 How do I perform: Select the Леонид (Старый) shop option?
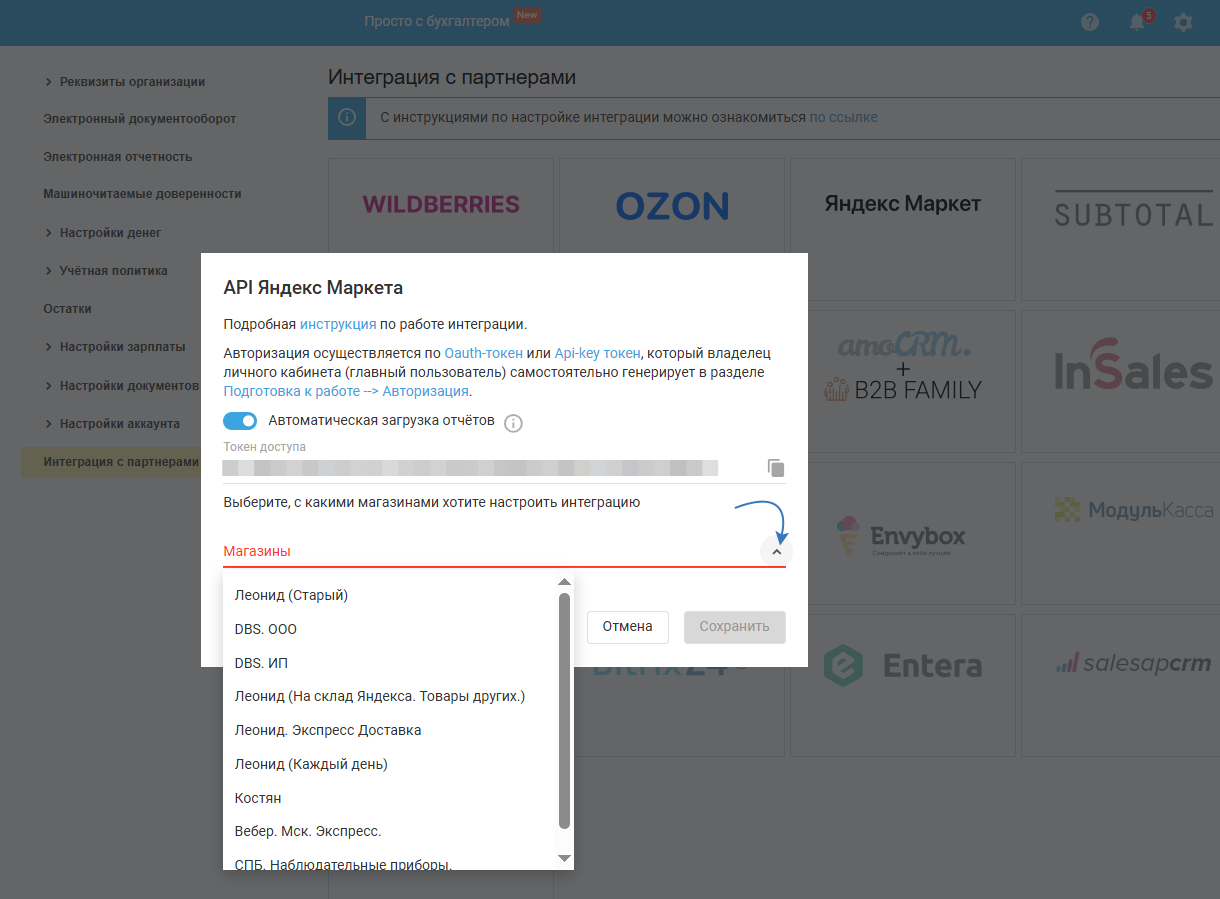291,595
